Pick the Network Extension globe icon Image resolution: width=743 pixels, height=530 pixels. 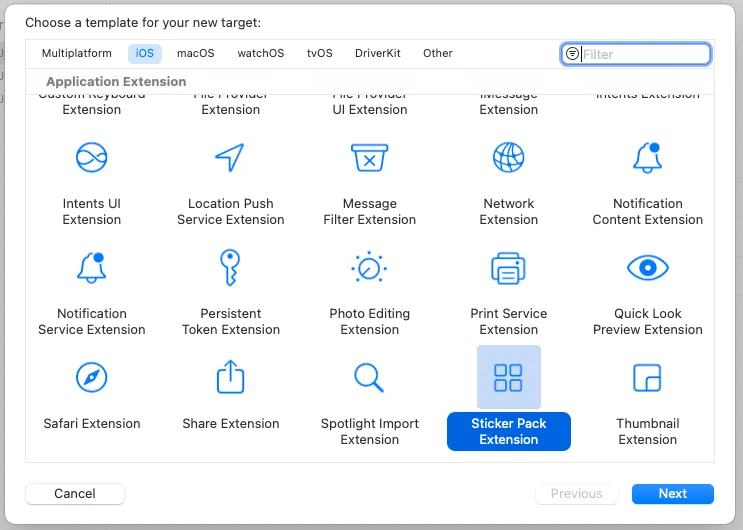click(x=508, y=157)
